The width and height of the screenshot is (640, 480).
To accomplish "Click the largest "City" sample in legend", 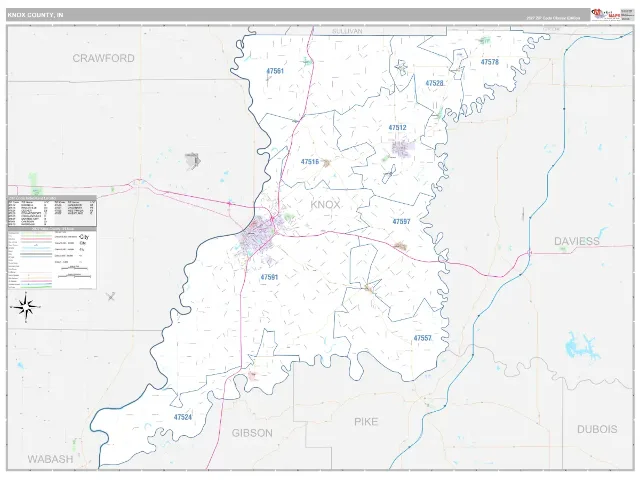I will (84, 237).
